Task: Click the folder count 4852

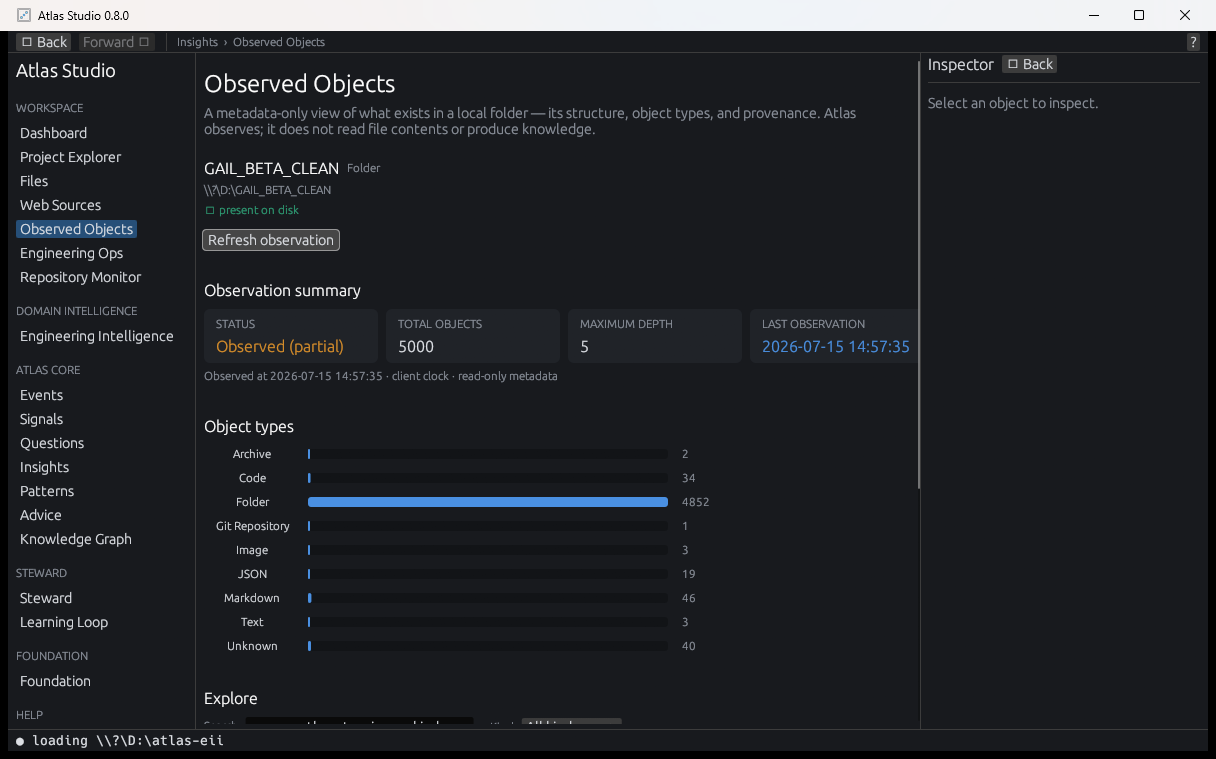Action: tap(696, 502)
